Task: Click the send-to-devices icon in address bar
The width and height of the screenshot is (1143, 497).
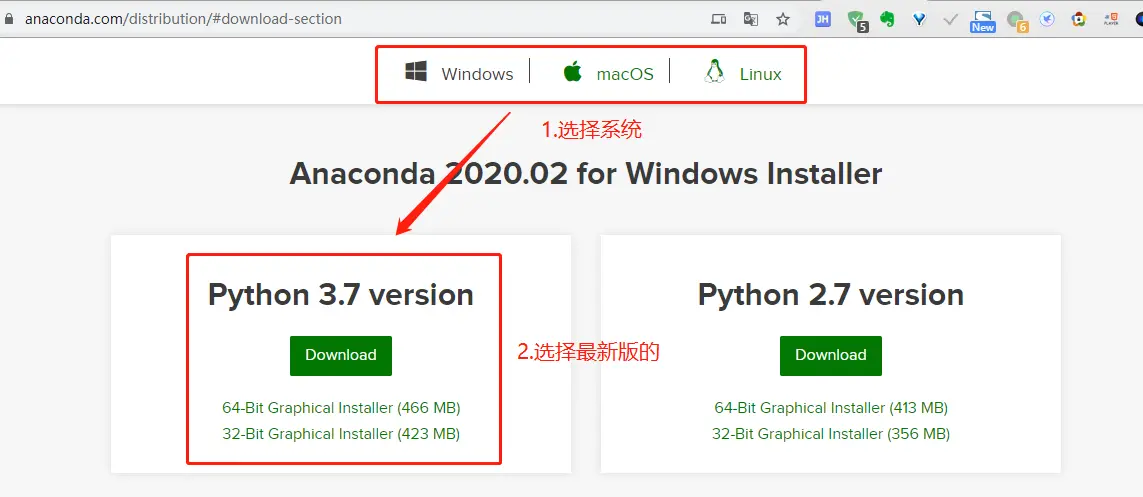Action: pos(719,20)
